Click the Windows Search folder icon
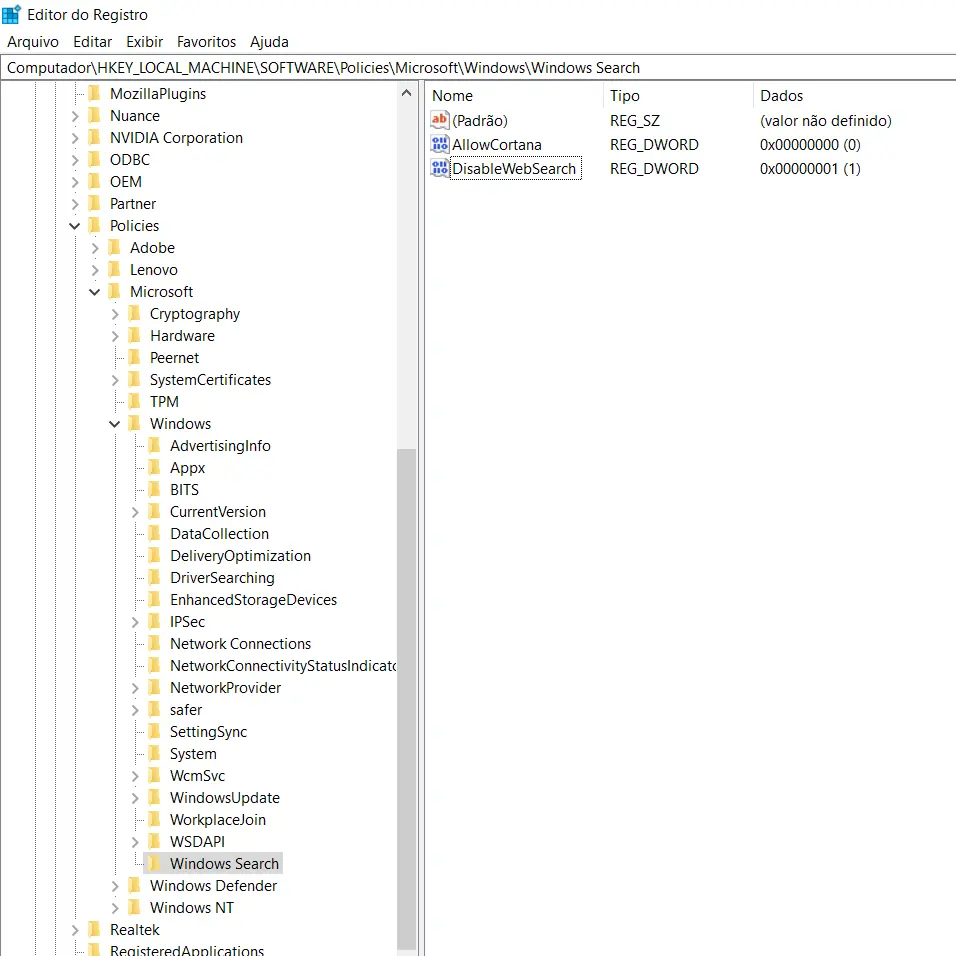The height and width of the screenshot is (956, 956). [x=155, y=863]
